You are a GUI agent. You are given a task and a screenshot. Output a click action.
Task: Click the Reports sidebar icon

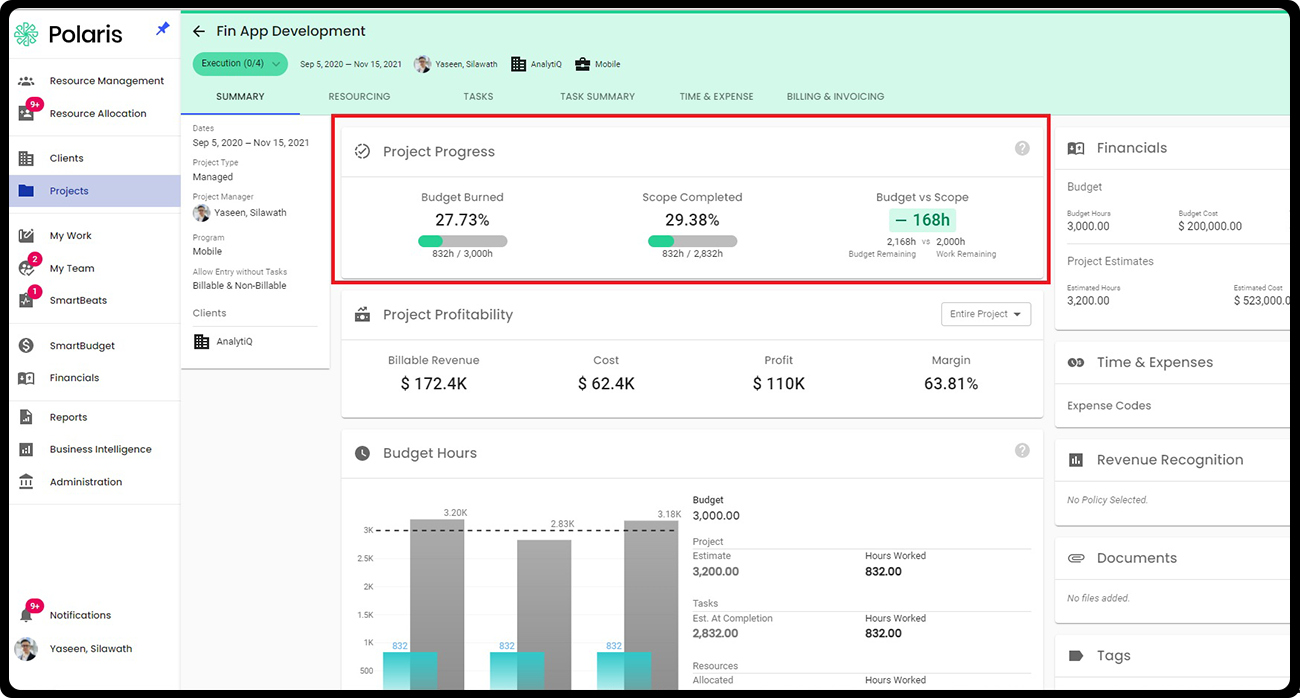[x=27, y=417]
